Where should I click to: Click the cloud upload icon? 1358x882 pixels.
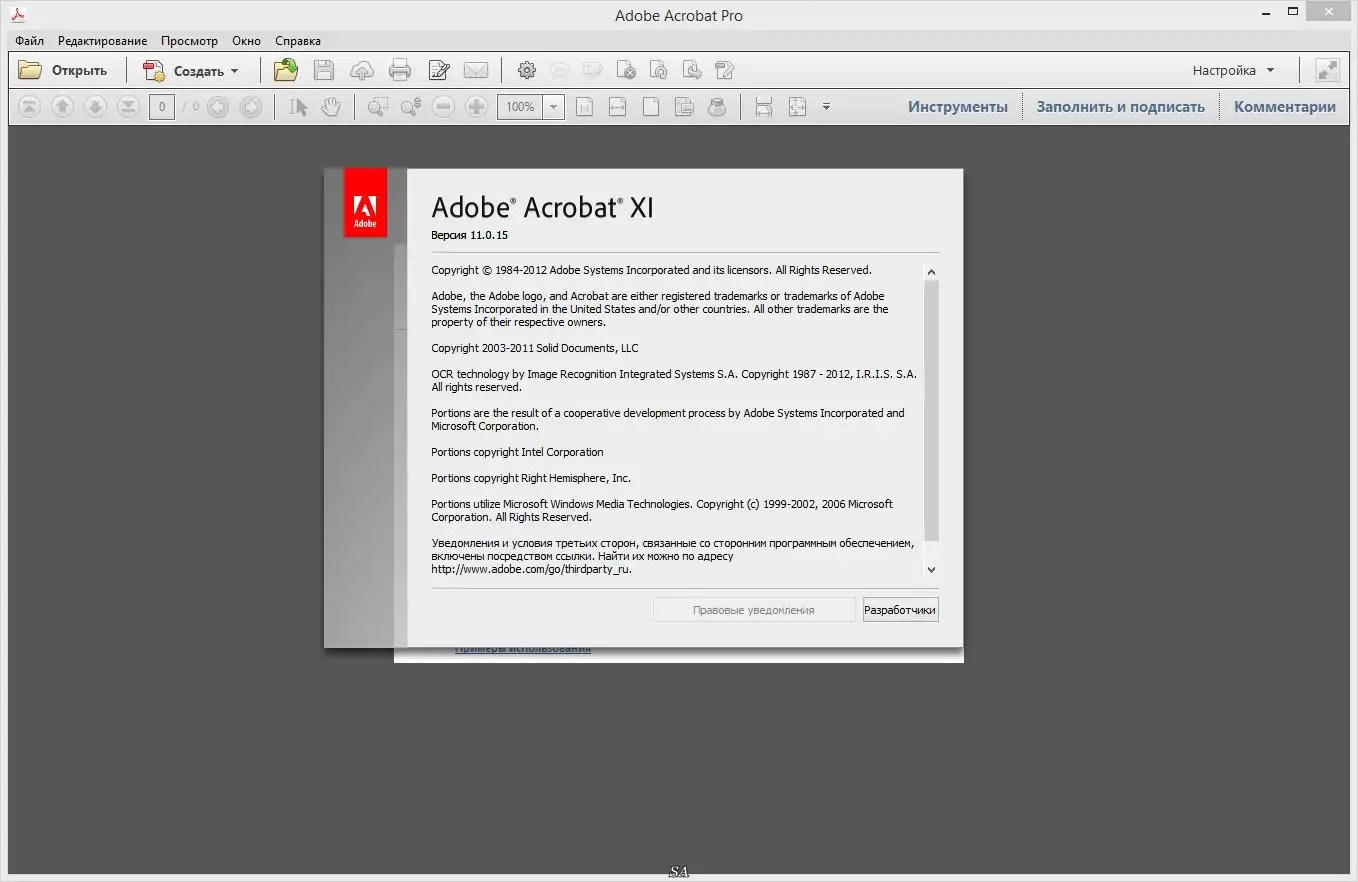coord(361,70)
